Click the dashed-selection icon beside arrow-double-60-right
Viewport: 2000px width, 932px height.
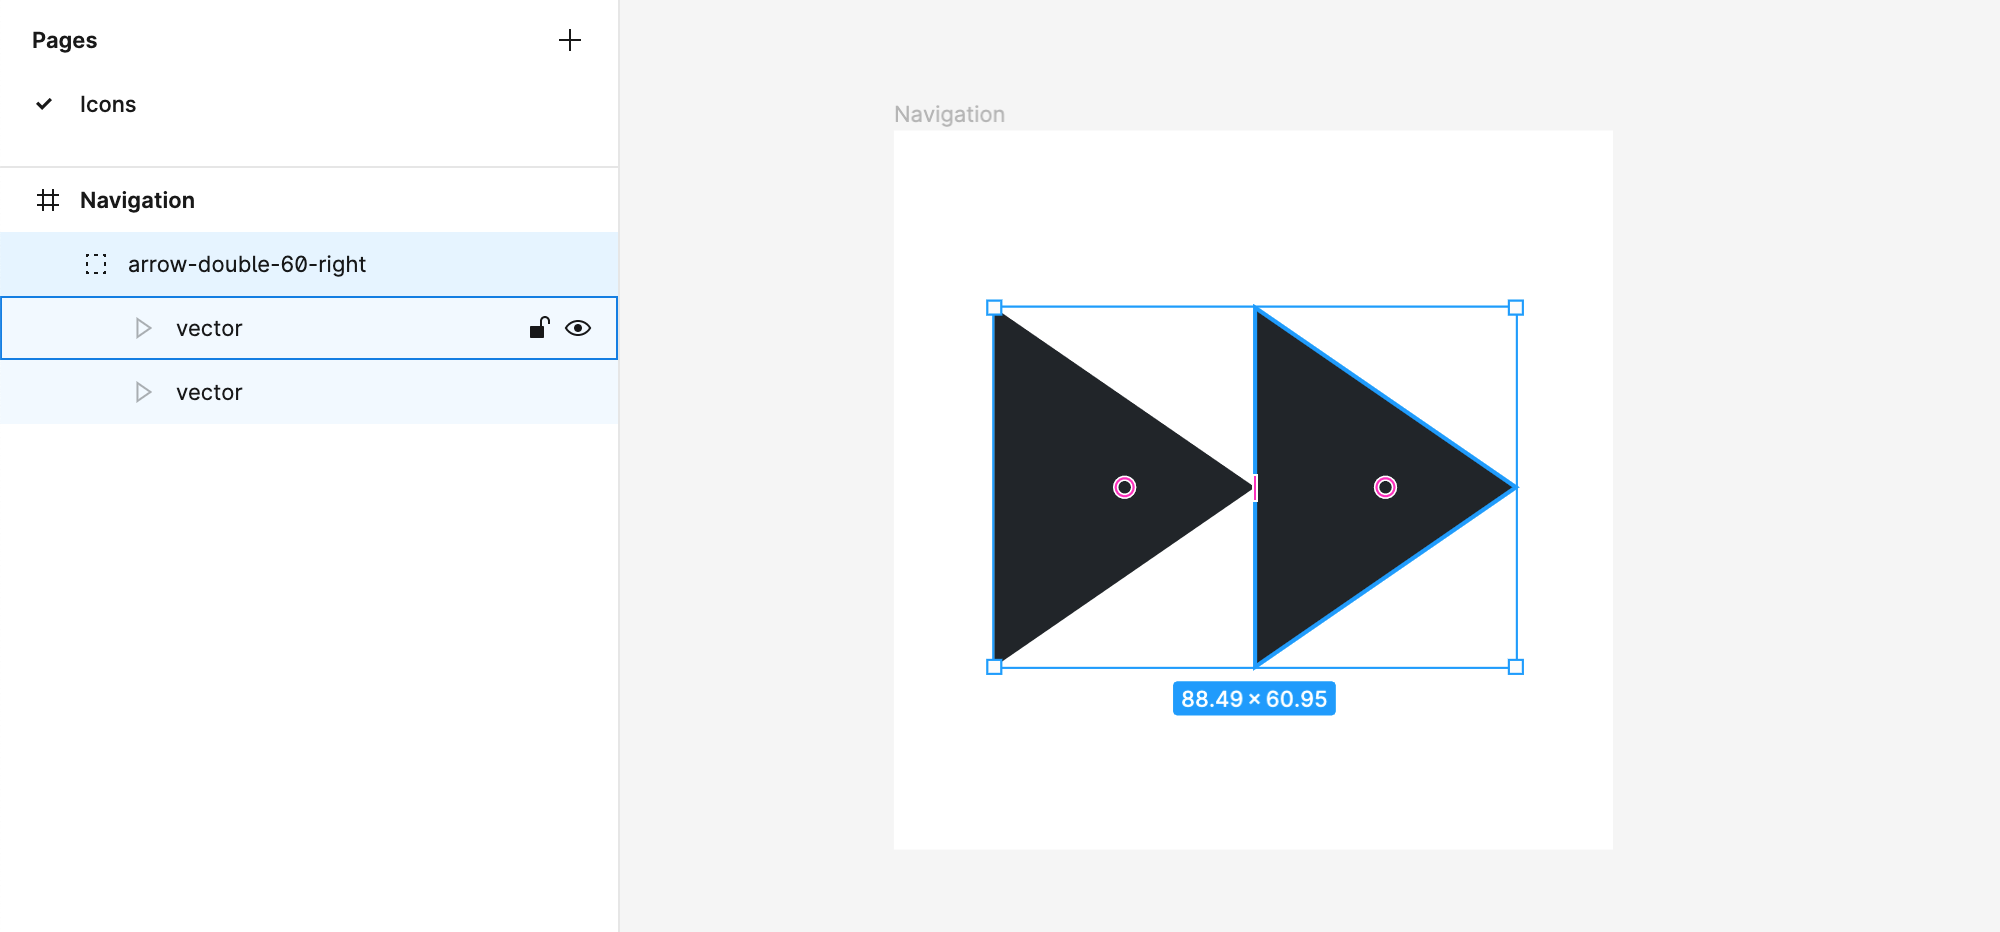[x=97, y=264]
